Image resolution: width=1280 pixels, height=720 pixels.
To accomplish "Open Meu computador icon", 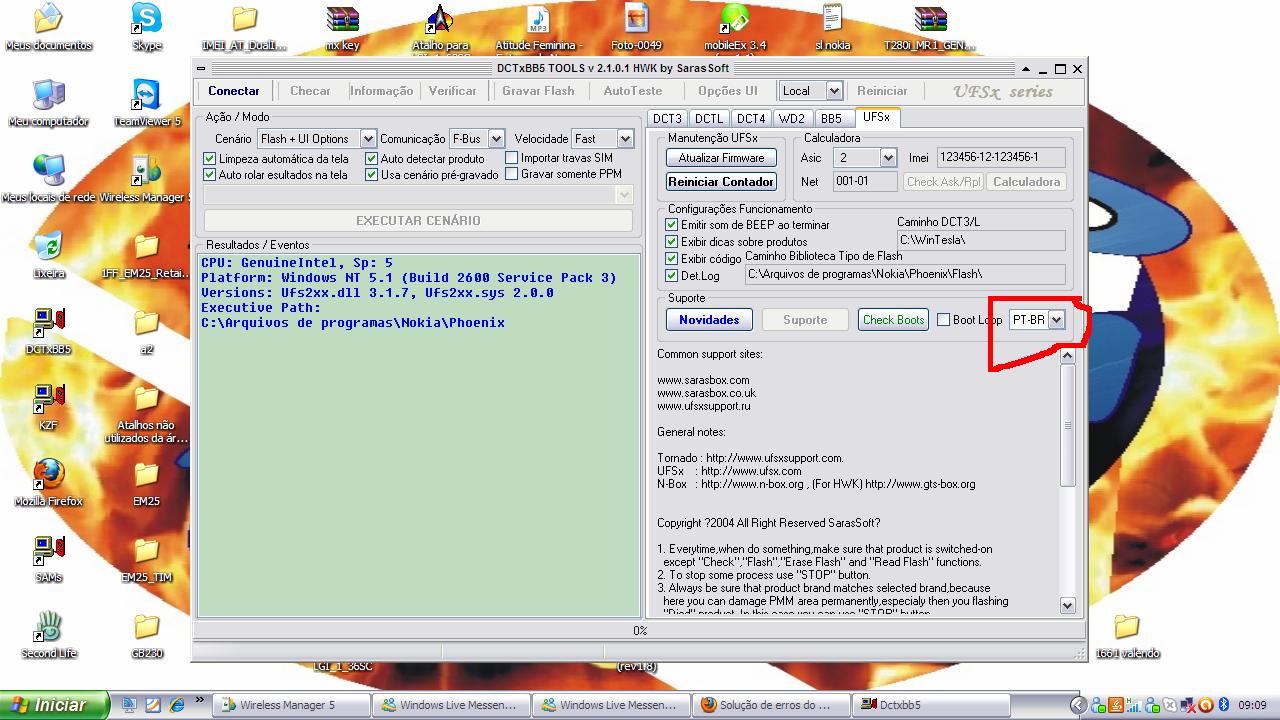I will (48, 102).
